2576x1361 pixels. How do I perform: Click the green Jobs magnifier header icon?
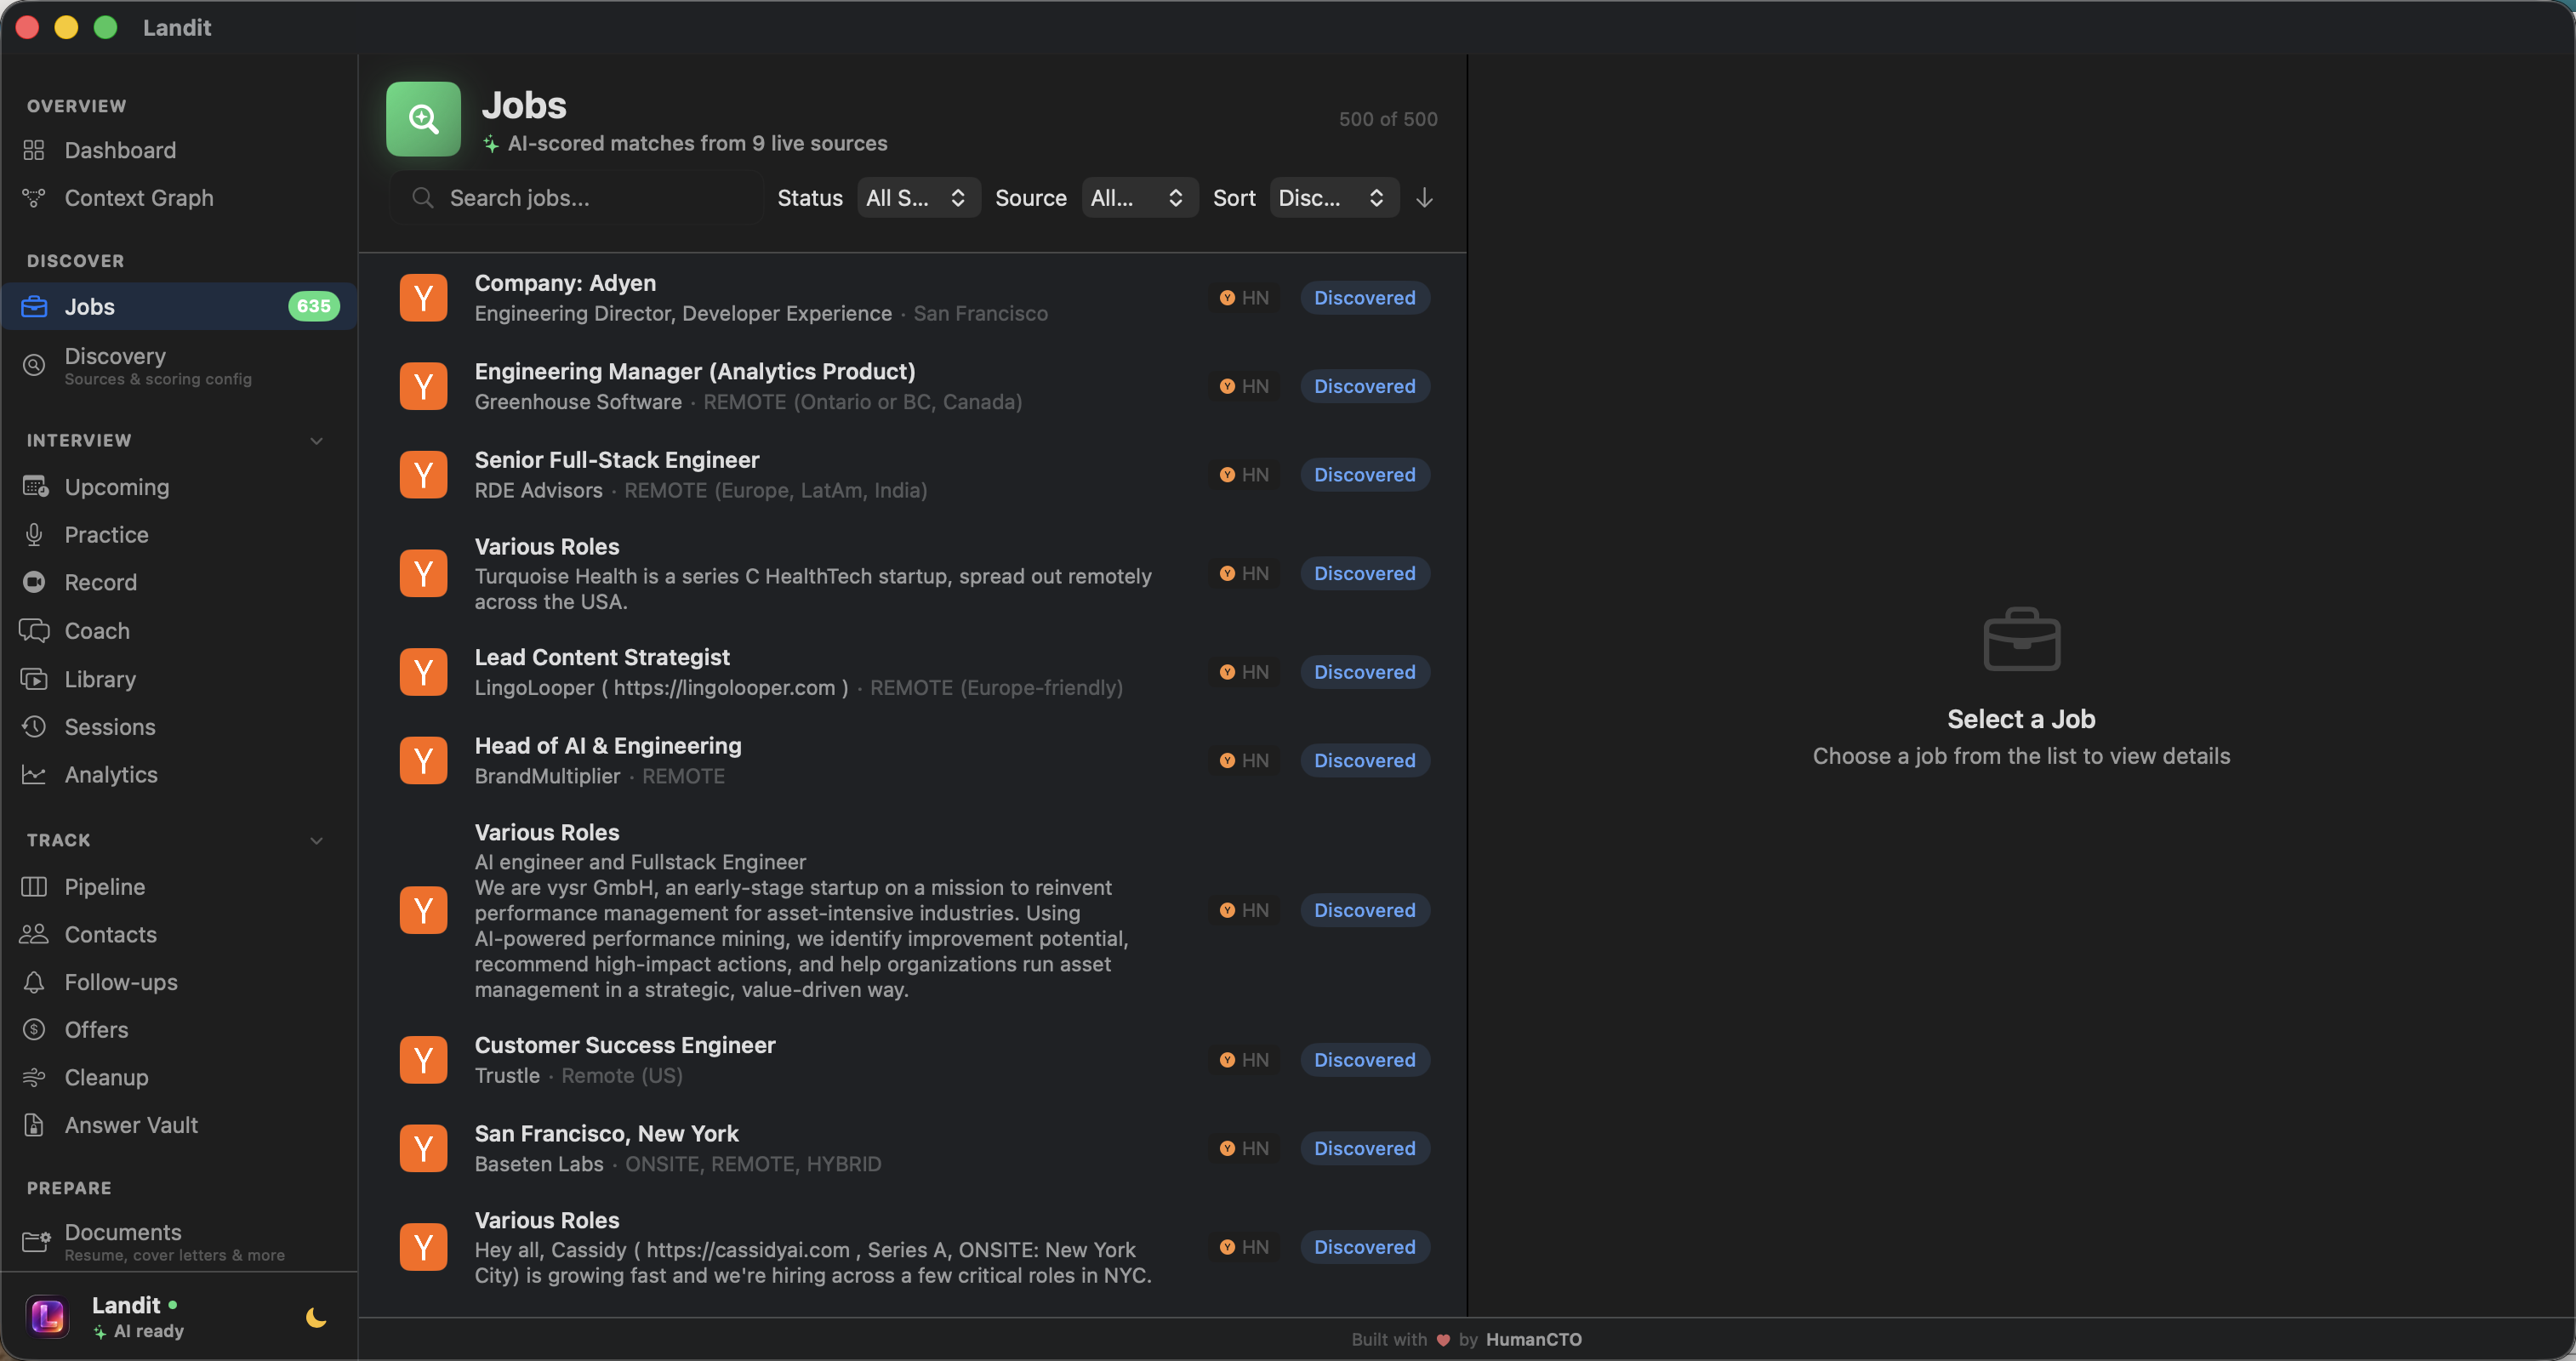click(x=423, y=119)
